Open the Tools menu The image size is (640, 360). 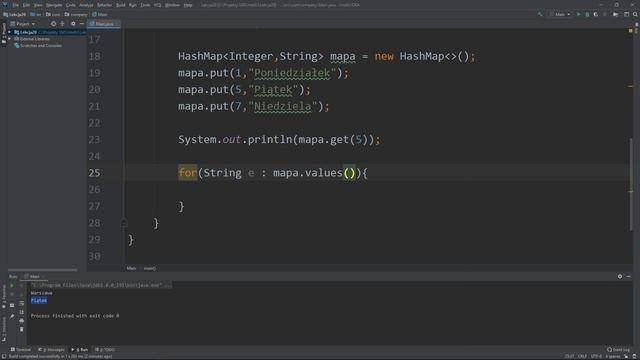pyautogui.click(x=145, y=5)
